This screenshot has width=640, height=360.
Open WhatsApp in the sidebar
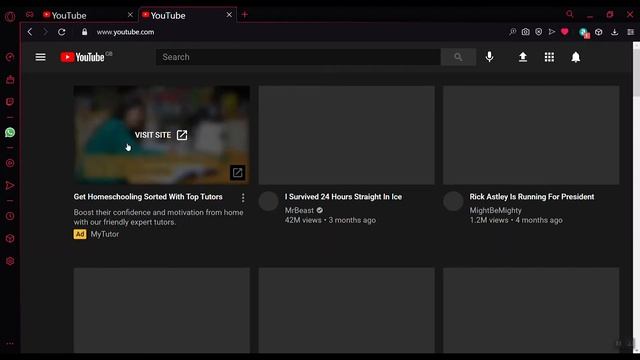tap(10, 132)
